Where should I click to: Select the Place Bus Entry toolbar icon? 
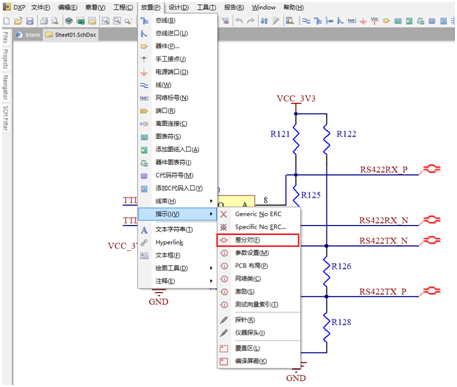point(340,21)
